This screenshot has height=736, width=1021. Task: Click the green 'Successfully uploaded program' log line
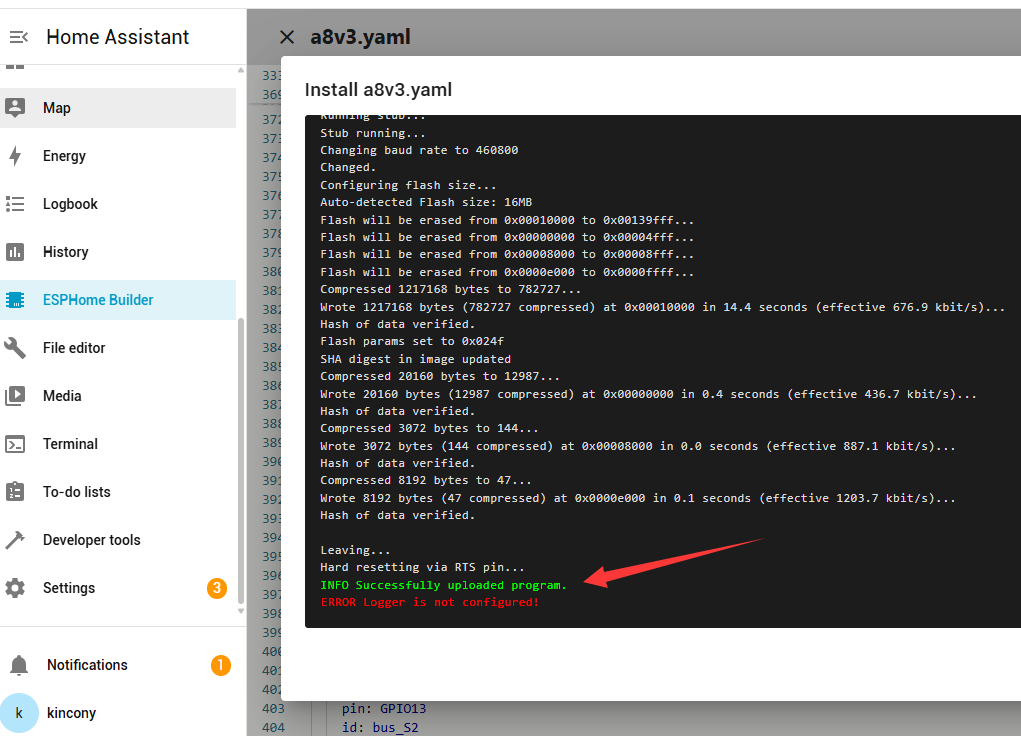point(443,585)
